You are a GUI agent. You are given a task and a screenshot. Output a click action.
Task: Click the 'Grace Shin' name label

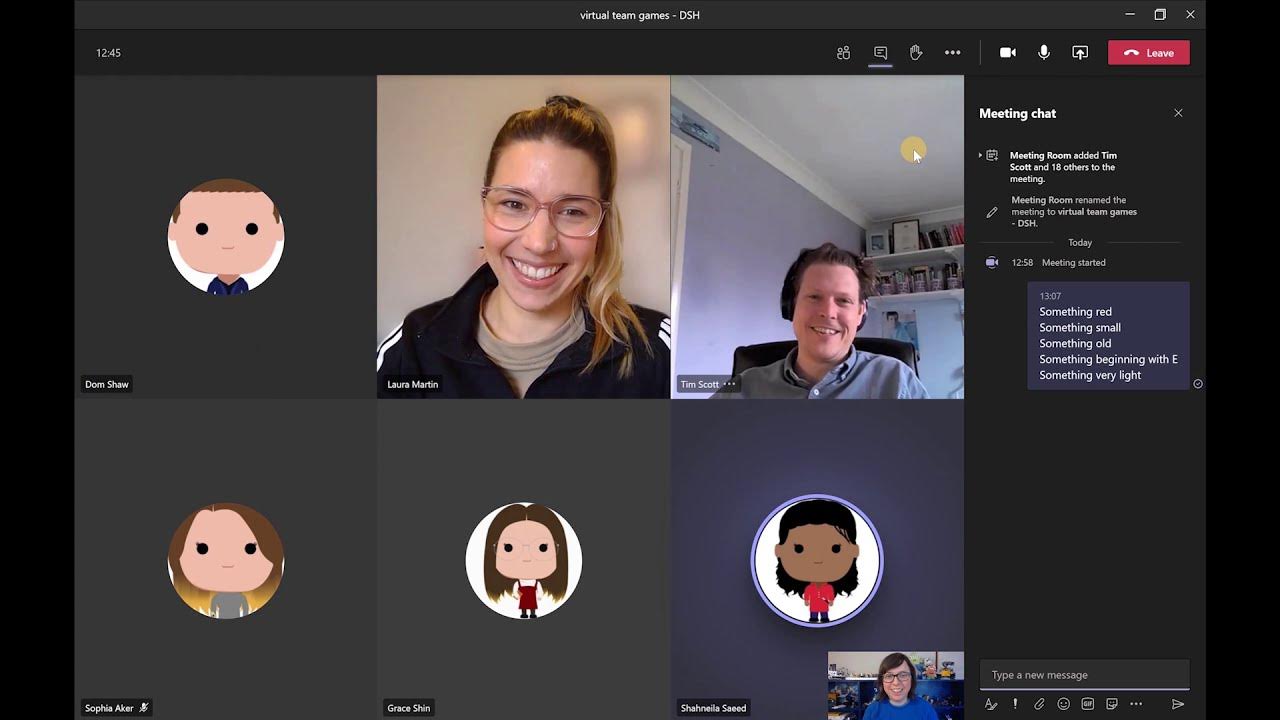[409, 708]
